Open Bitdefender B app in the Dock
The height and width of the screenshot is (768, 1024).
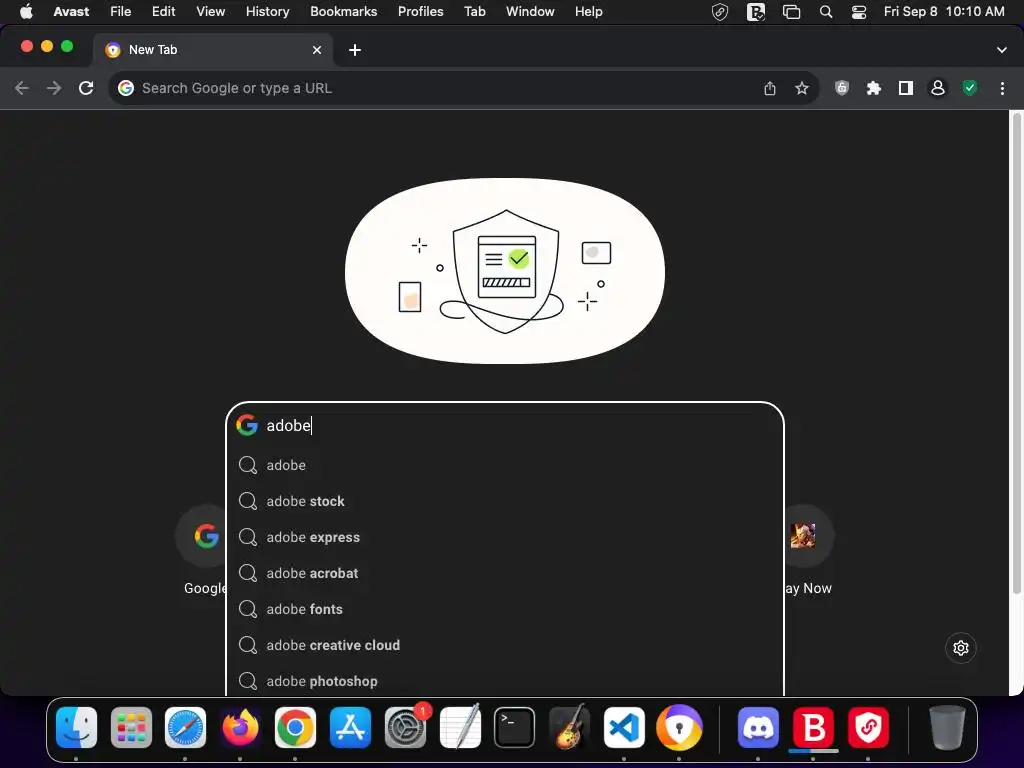(813, 728)
